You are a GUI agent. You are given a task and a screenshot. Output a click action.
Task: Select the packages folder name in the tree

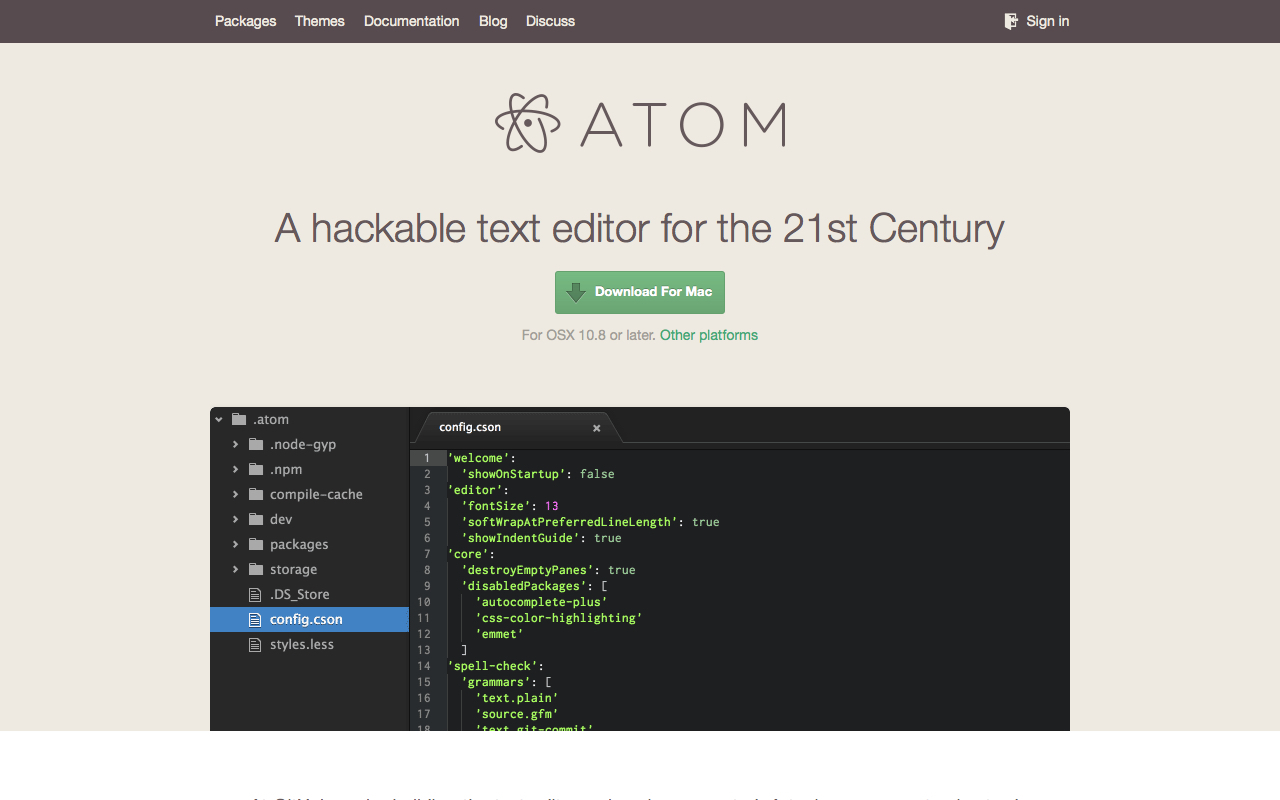tap(299, 544)
